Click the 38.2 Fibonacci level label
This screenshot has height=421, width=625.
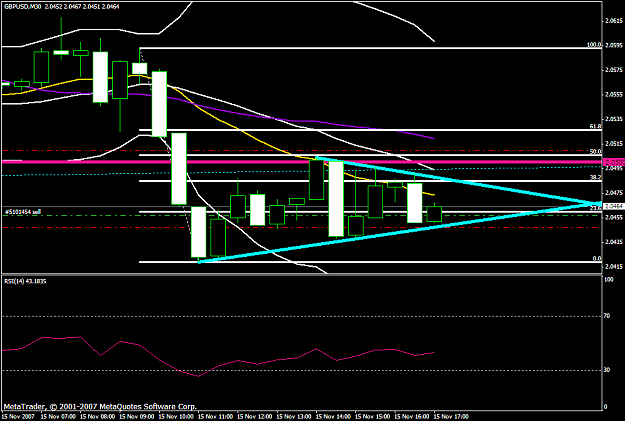click(x=595, y=177)
